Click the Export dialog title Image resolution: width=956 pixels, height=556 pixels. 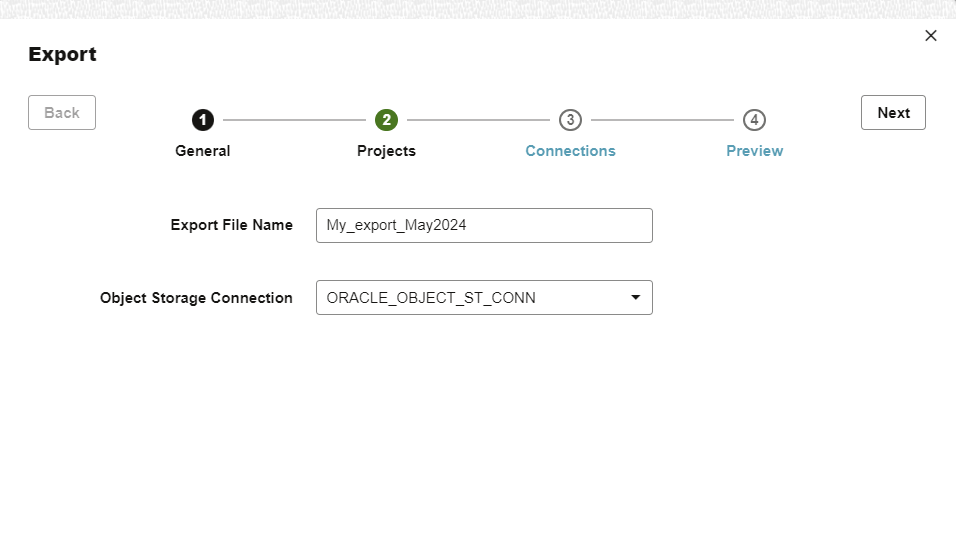[62, 55]
